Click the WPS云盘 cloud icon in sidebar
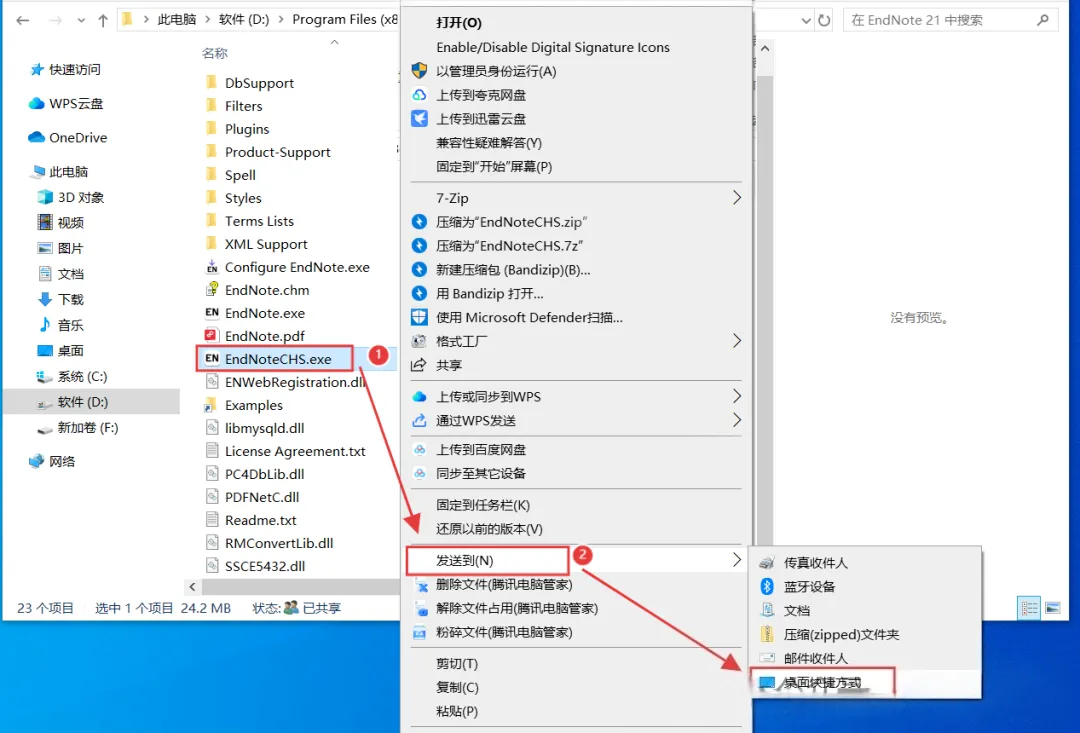1080x733 pixels. point(36,103)
